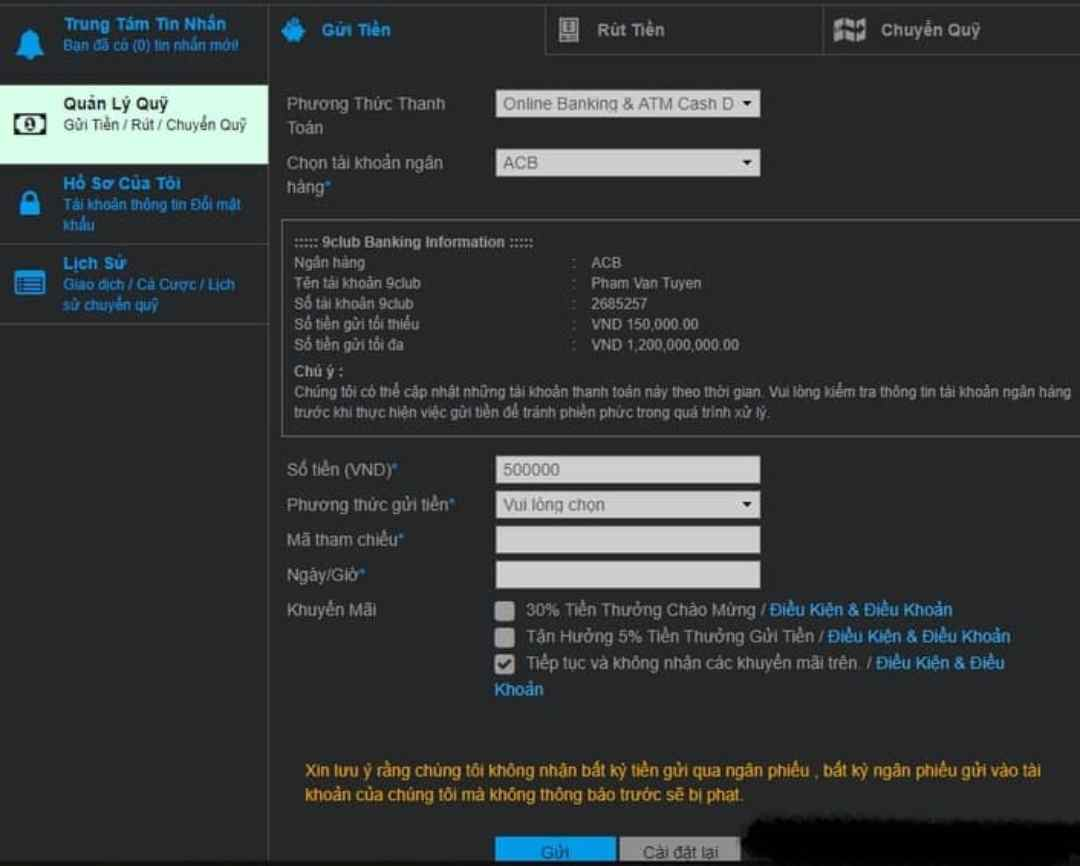The width and height of the screenshot is (1080, 866).
Task: Open Điều Kiện & Điều Khoản for 30% bonus
Action: tap(860, 610)
